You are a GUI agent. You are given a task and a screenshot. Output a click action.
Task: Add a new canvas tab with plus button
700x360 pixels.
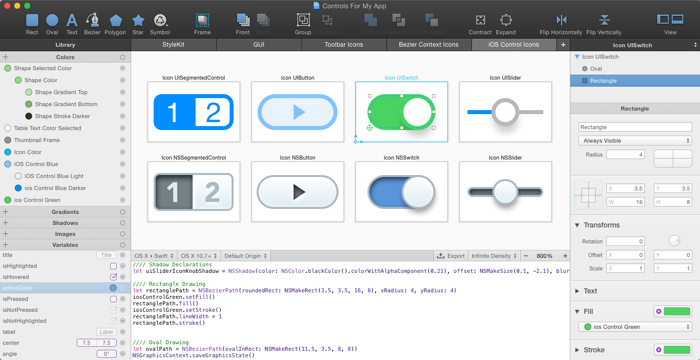[x=563, y=45]
